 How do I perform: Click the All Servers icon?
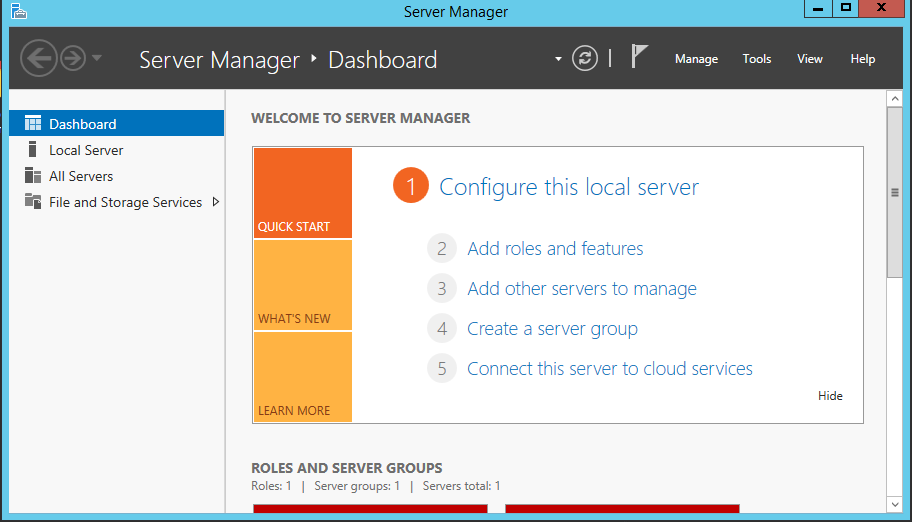pos(33,175)
